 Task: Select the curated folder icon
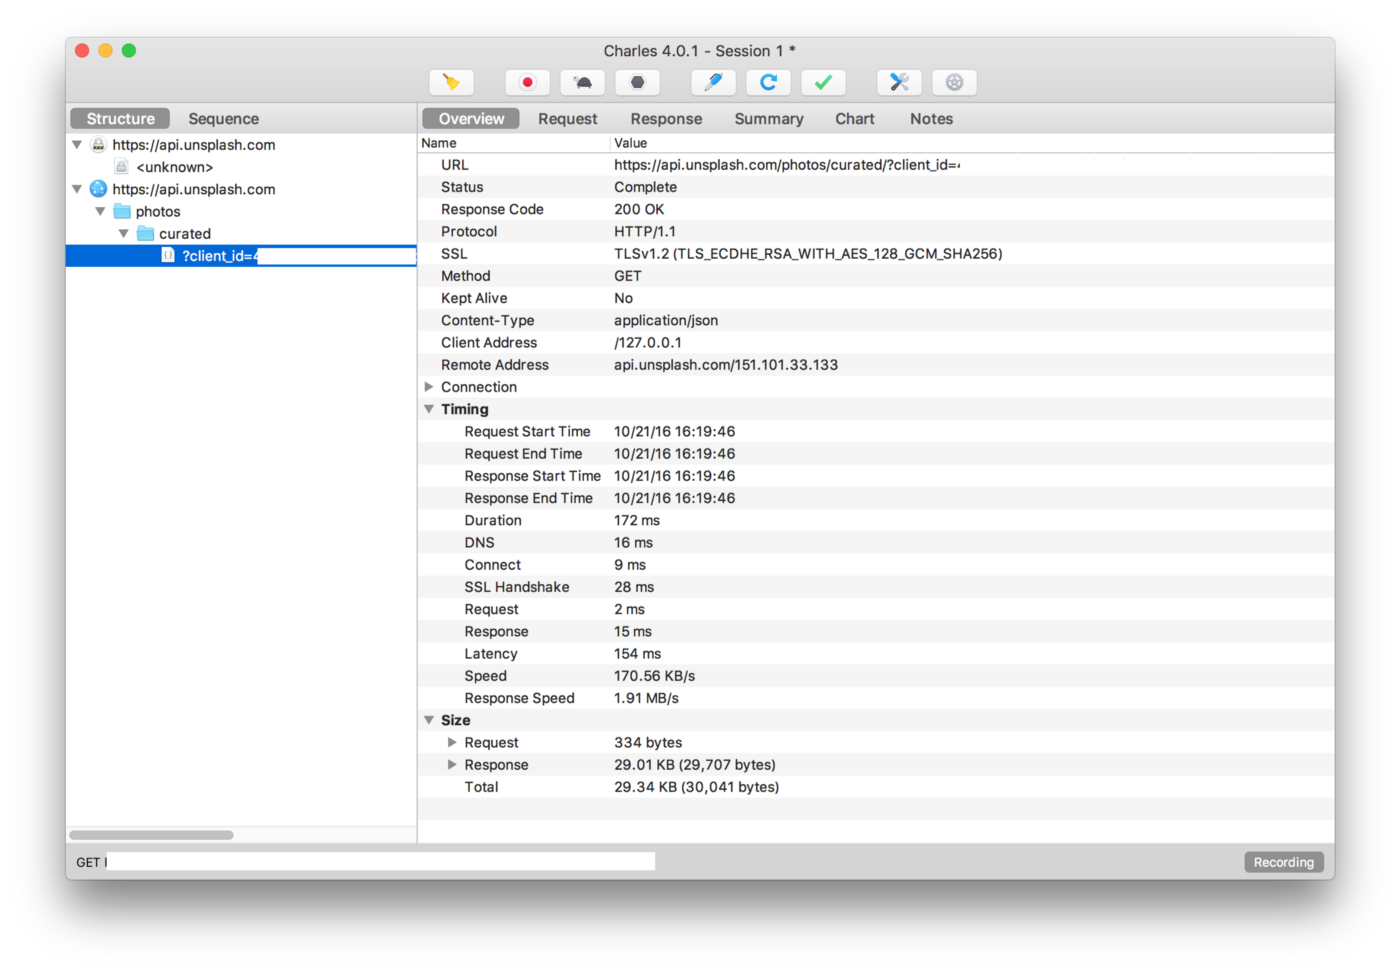click(x=145, y=233)
